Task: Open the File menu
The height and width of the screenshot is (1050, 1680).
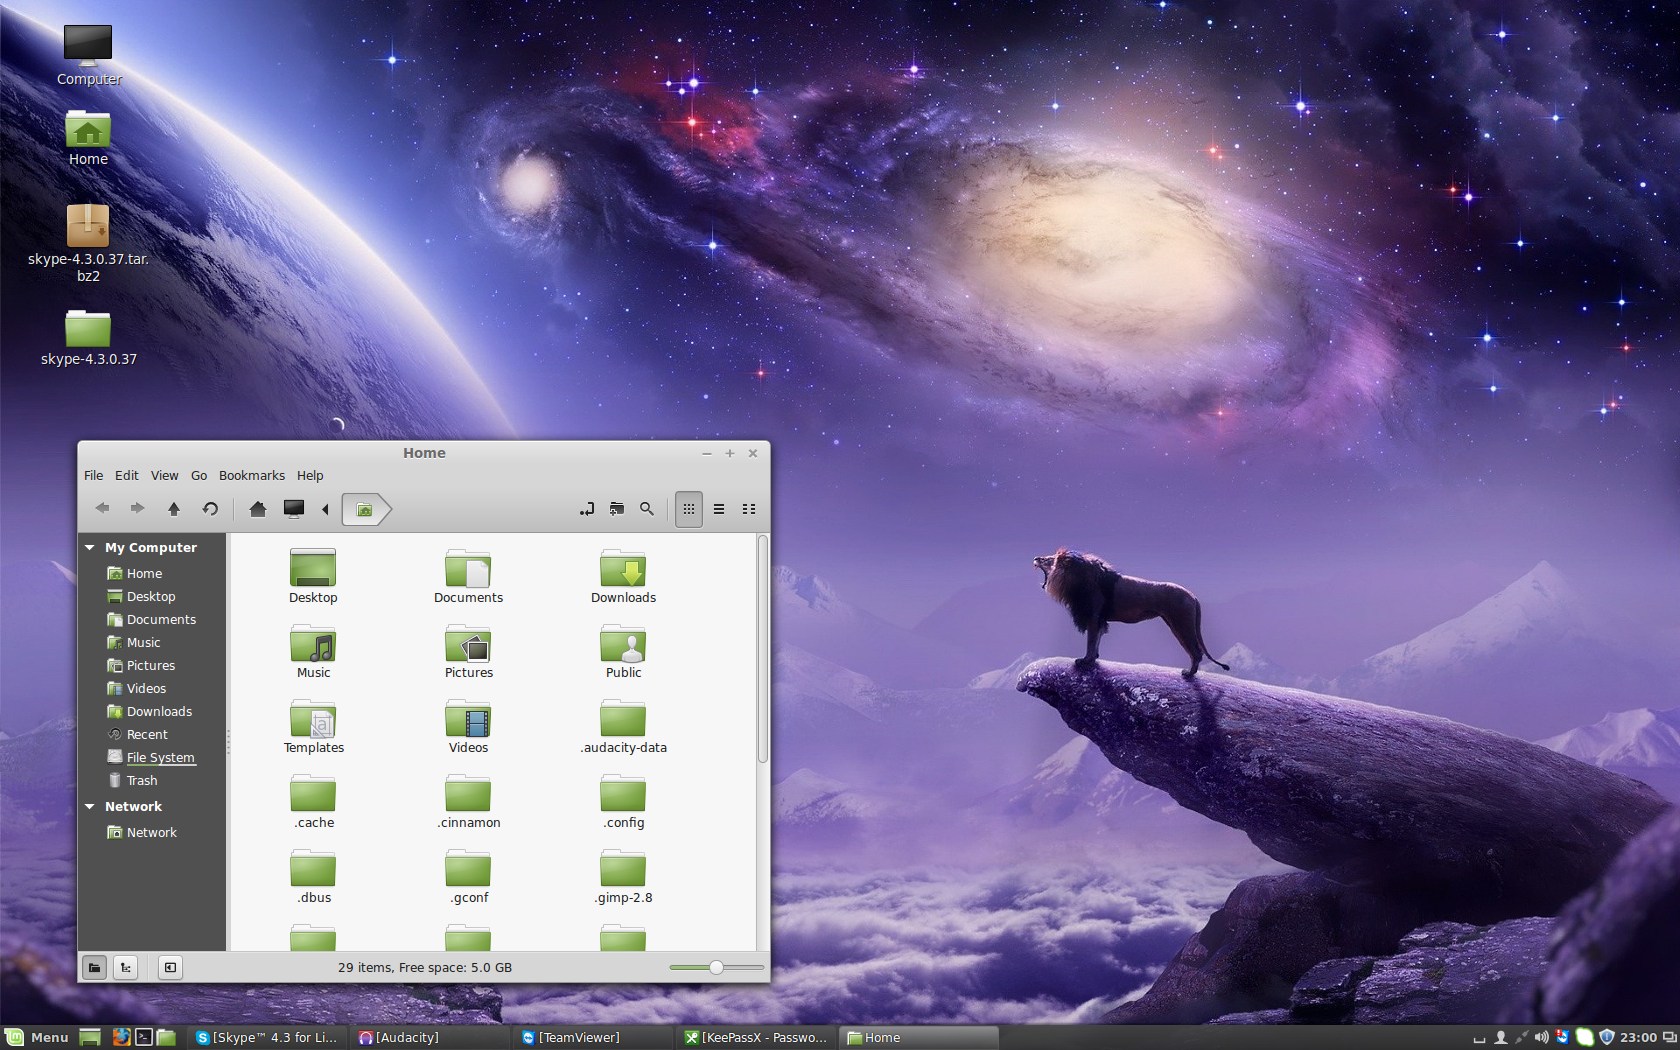Action: pos(94,476)
